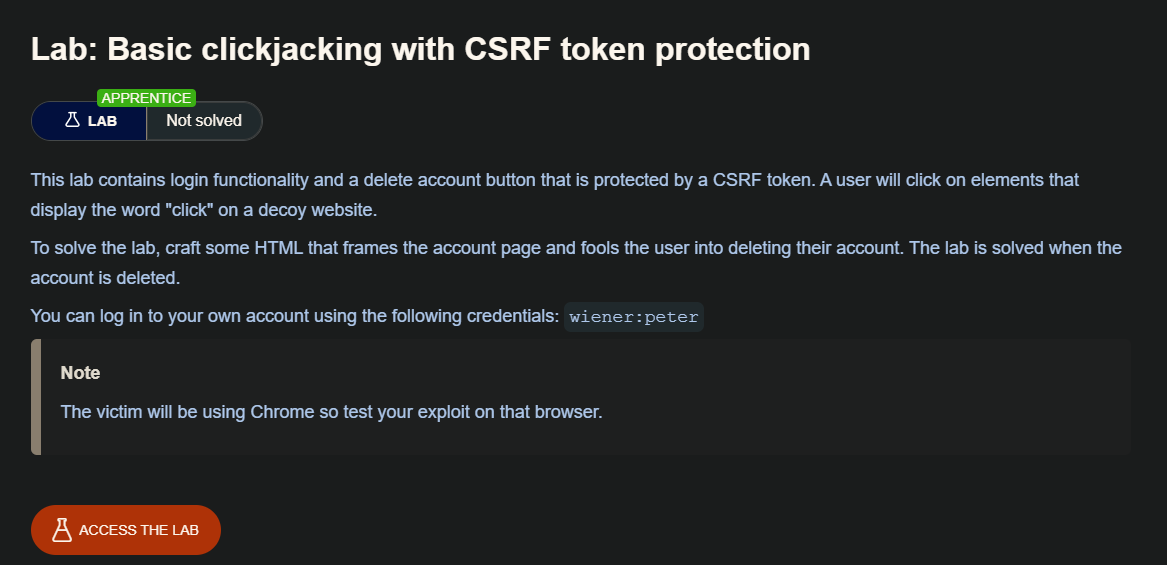Click the note sentence about the victim's browser
The width and height of the screenshot is (1167, 565).
click(331, 412)
